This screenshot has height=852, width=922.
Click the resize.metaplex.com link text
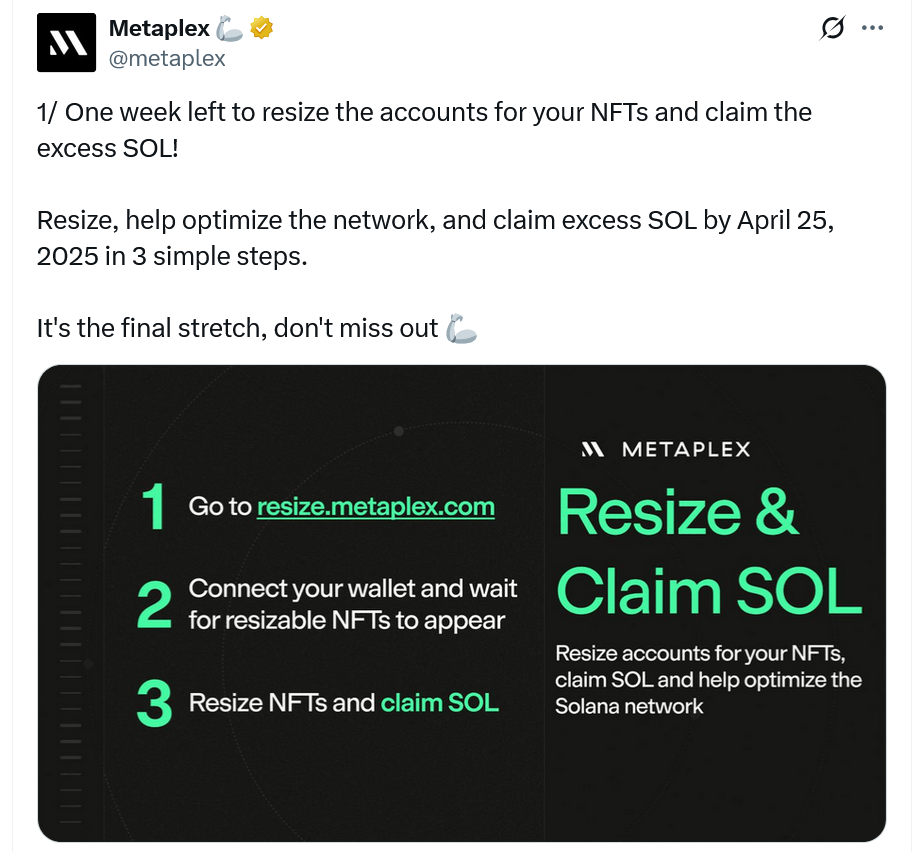375,507
